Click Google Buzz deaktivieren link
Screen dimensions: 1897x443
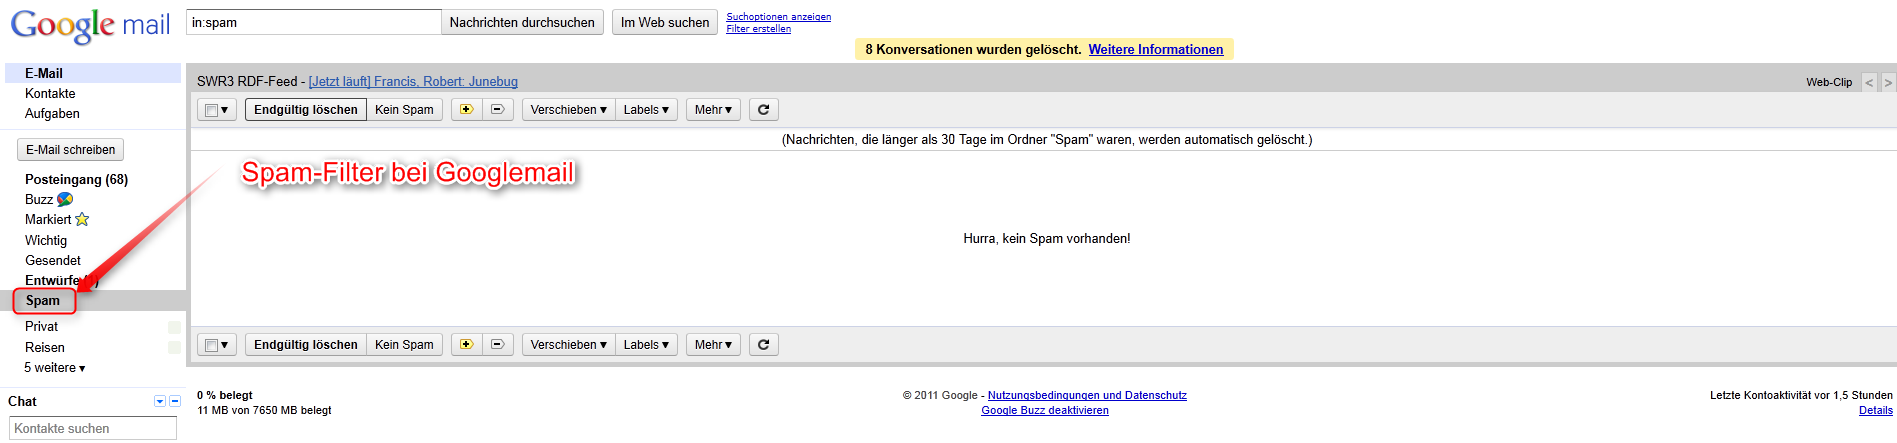(x=1045, y=410)
